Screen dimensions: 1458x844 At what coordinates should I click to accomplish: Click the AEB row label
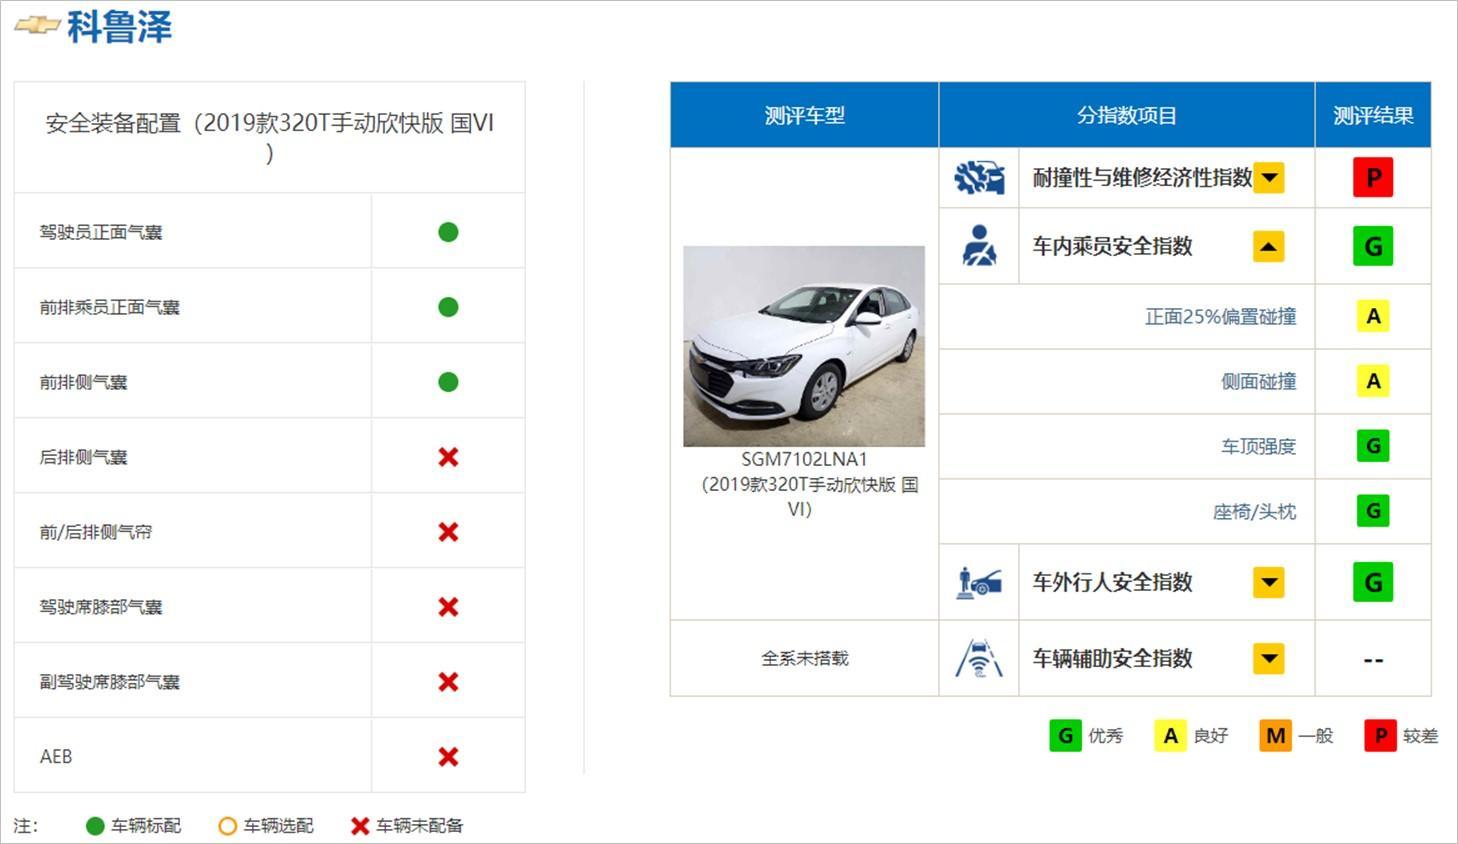click(56, 757)
